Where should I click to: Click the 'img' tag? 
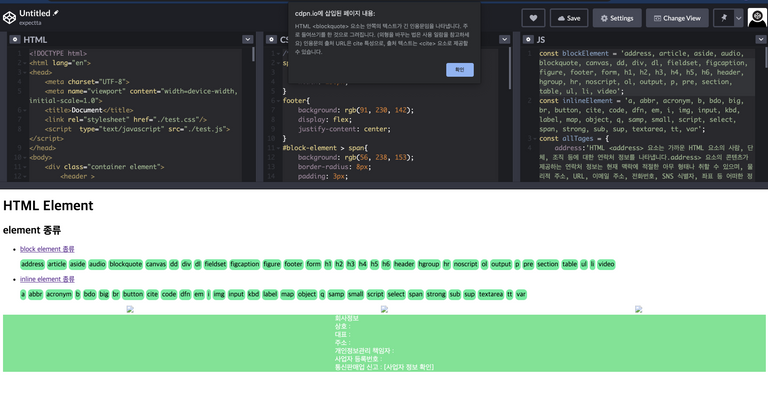[x=219, y=294]
